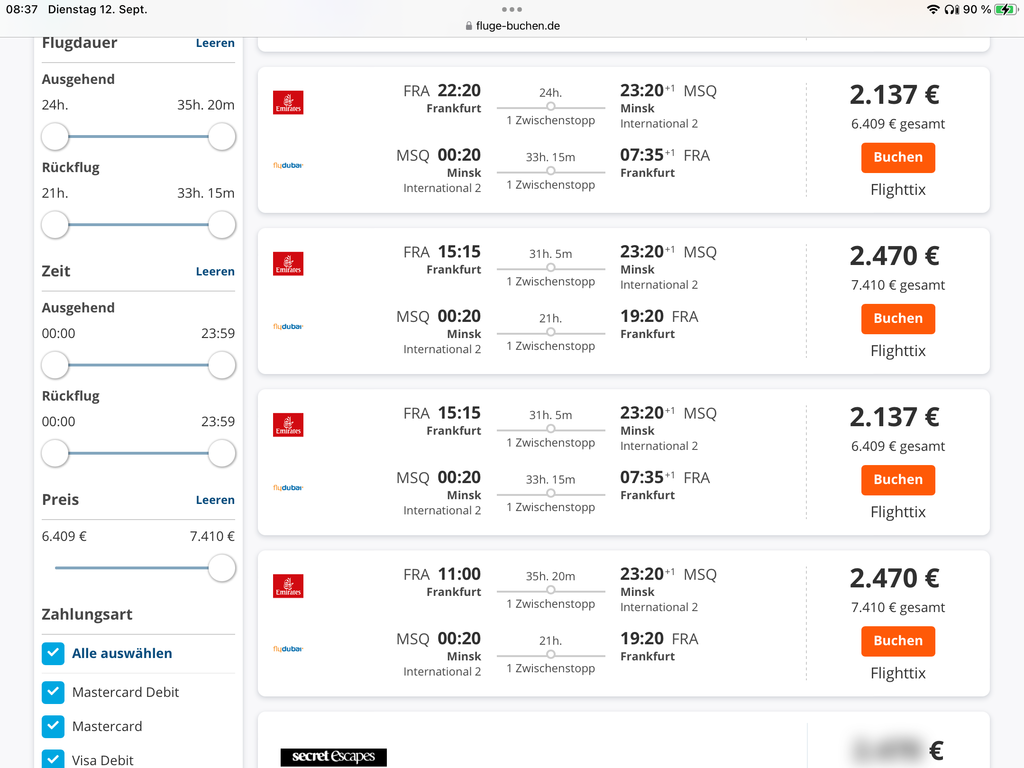
Task: Toggle the Alle auswählen checkbox
Action: coord(53,653)
